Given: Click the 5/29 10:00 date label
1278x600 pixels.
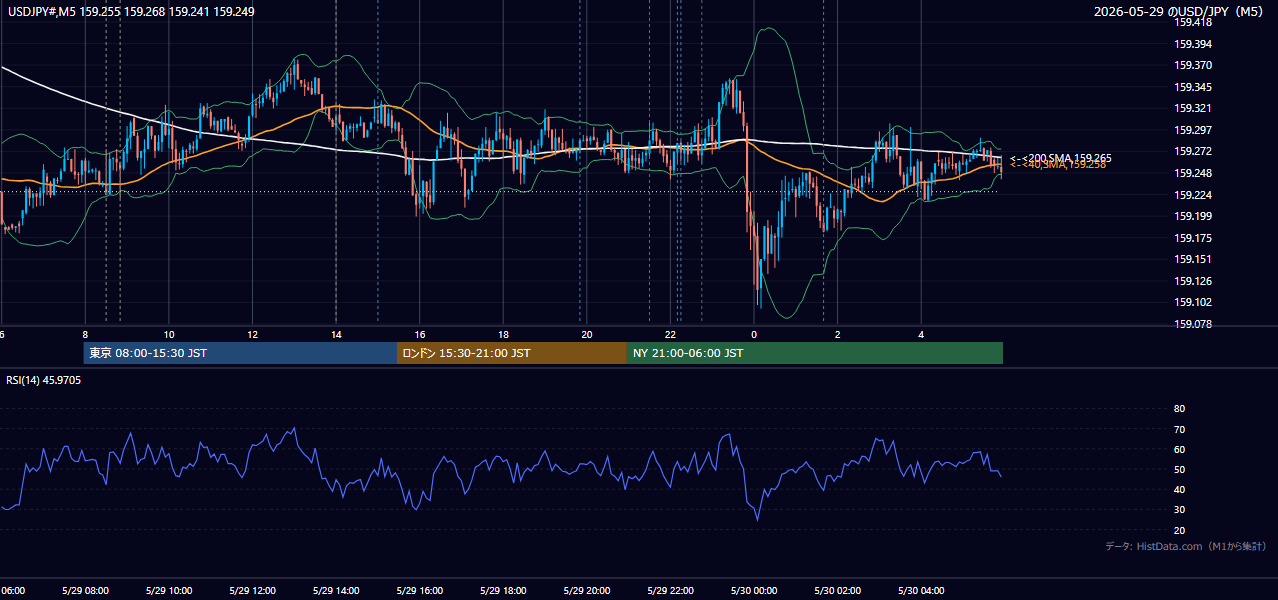Looking at the screenshot, I should [x=169, y=591].
